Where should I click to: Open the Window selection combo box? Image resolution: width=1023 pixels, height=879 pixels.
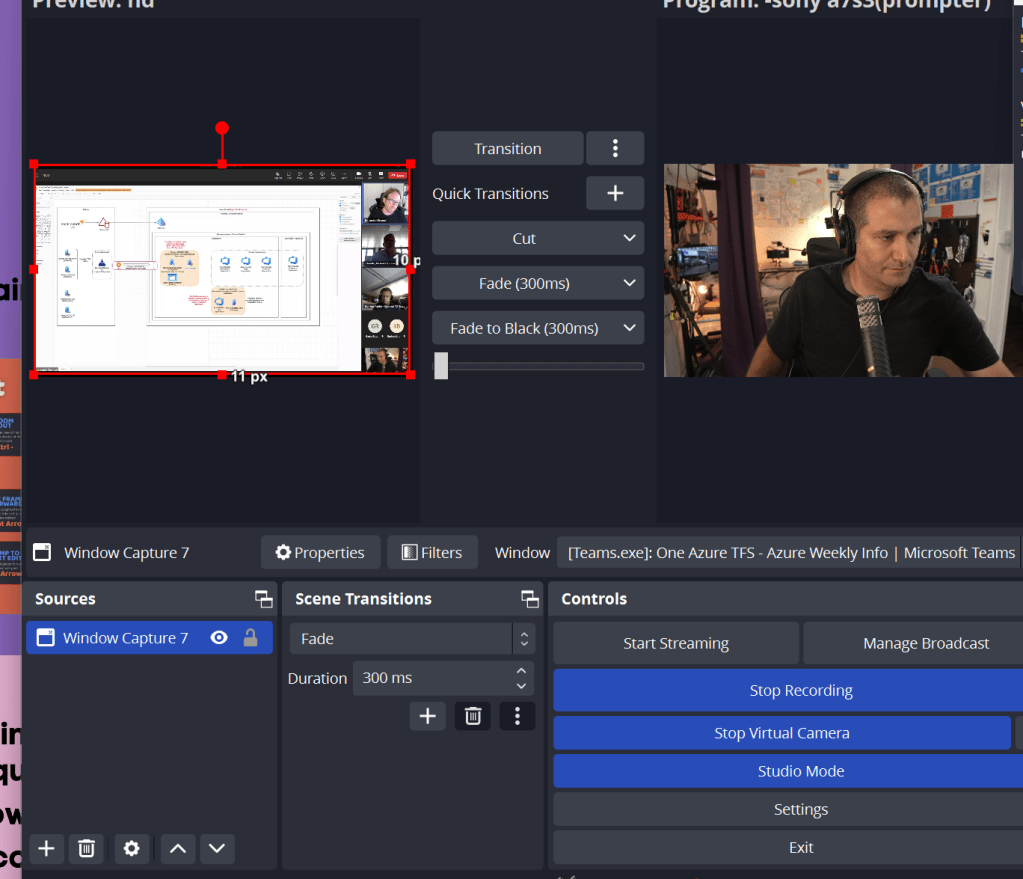tap(788, 553)
